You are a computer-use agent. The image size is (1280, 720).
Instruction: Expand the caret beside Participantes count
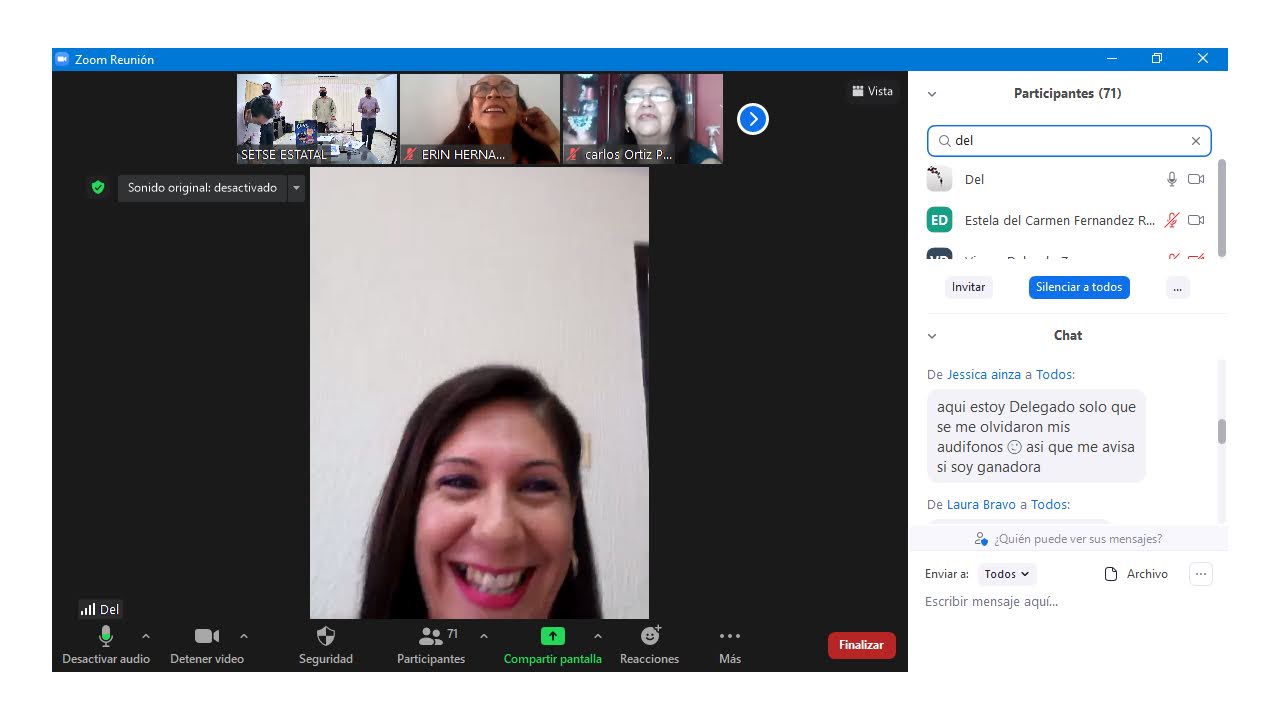point(484,636)
